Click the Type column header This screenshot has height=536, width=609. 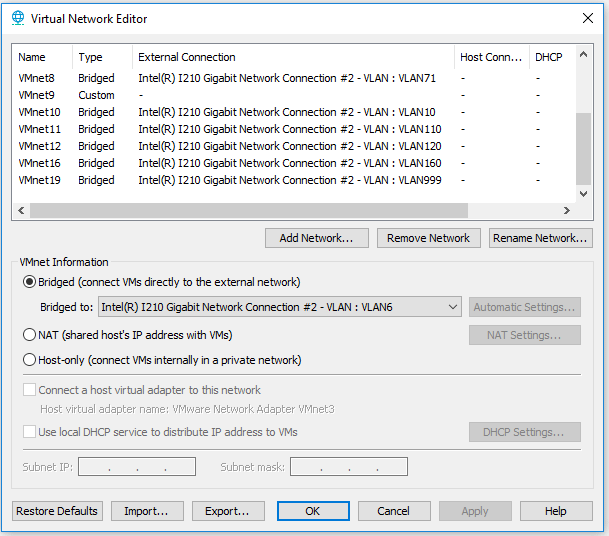click(102, 57)
